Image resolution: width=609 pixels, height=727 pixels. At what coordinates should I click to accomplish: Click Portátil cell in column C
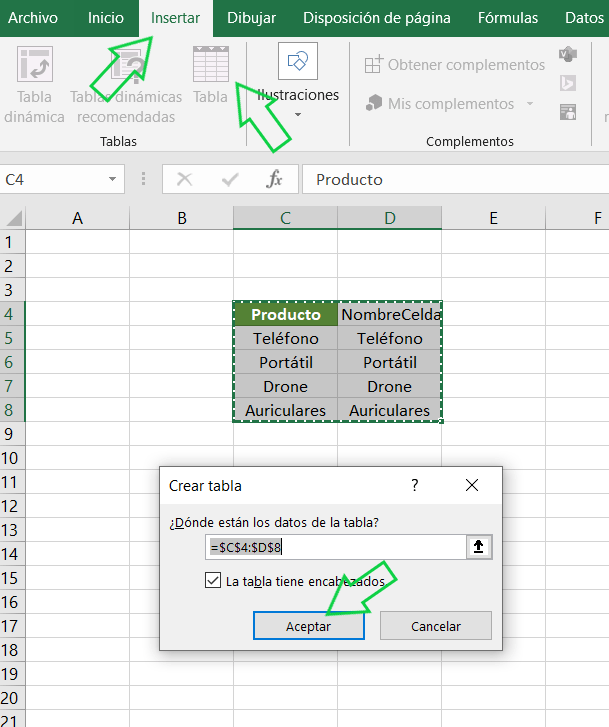tap(286, 362)
